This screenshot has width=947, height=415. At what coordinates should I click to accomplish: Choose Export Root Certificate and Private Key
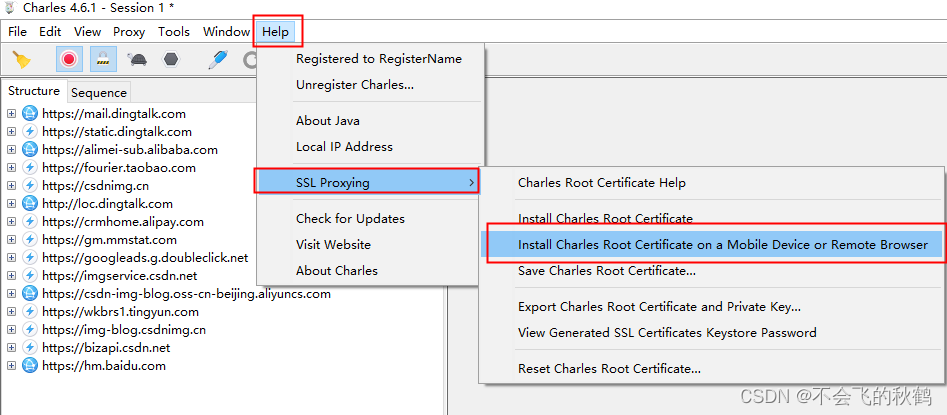pyautogui.click(x=660, y=307)
